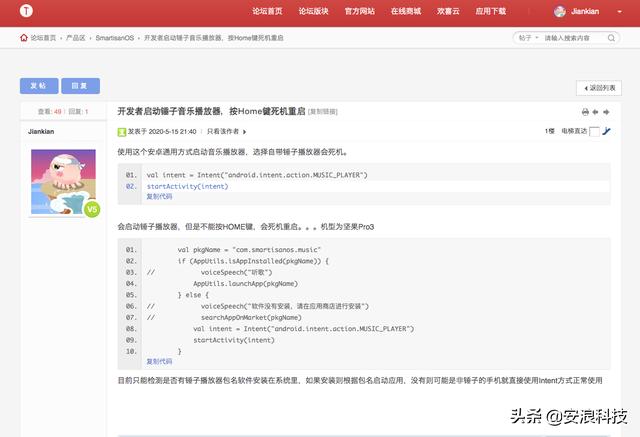Image resolution: width=640 pixels, height=437 pixels.
Task: Click the search magnifier icon
Action: [x=611, y=38]
